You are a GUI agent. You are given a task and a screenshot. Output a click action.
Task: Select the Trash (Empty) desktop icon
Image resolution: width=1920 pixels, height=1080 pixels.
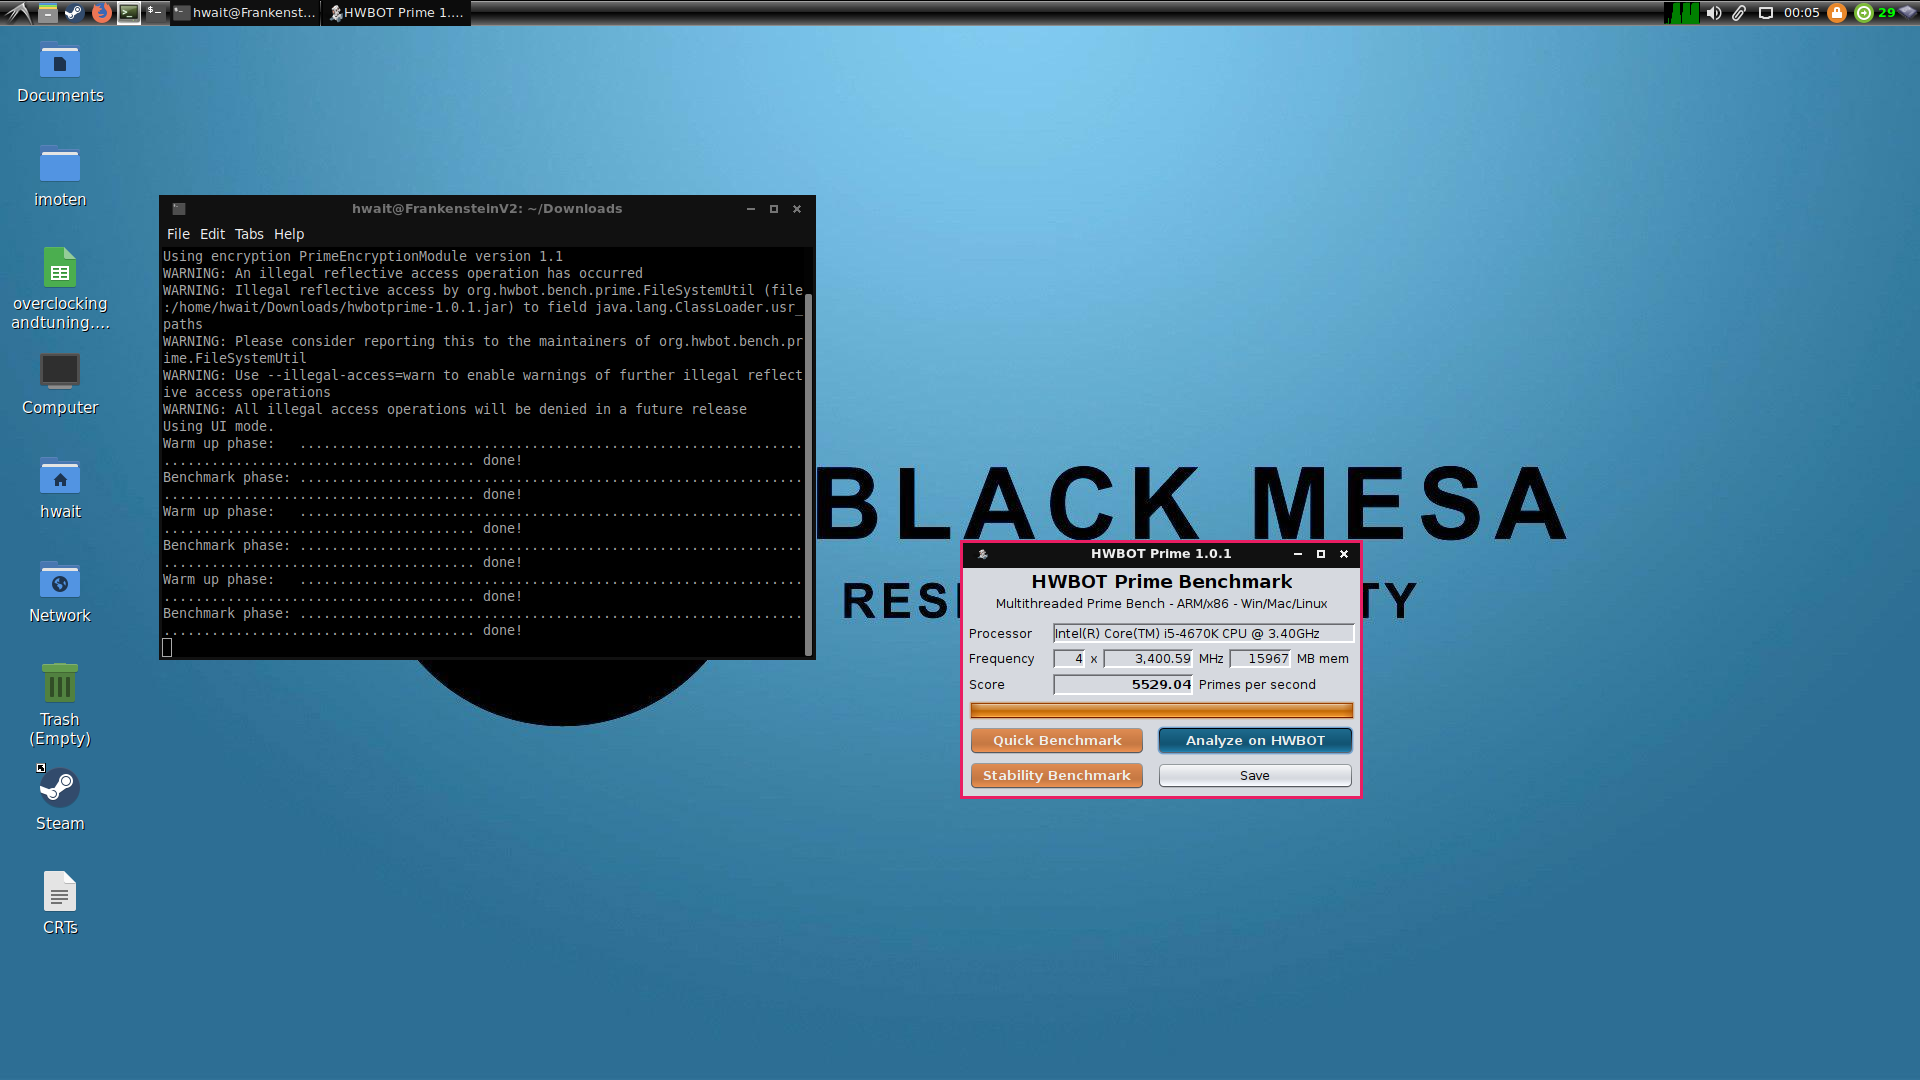[60, 705]
